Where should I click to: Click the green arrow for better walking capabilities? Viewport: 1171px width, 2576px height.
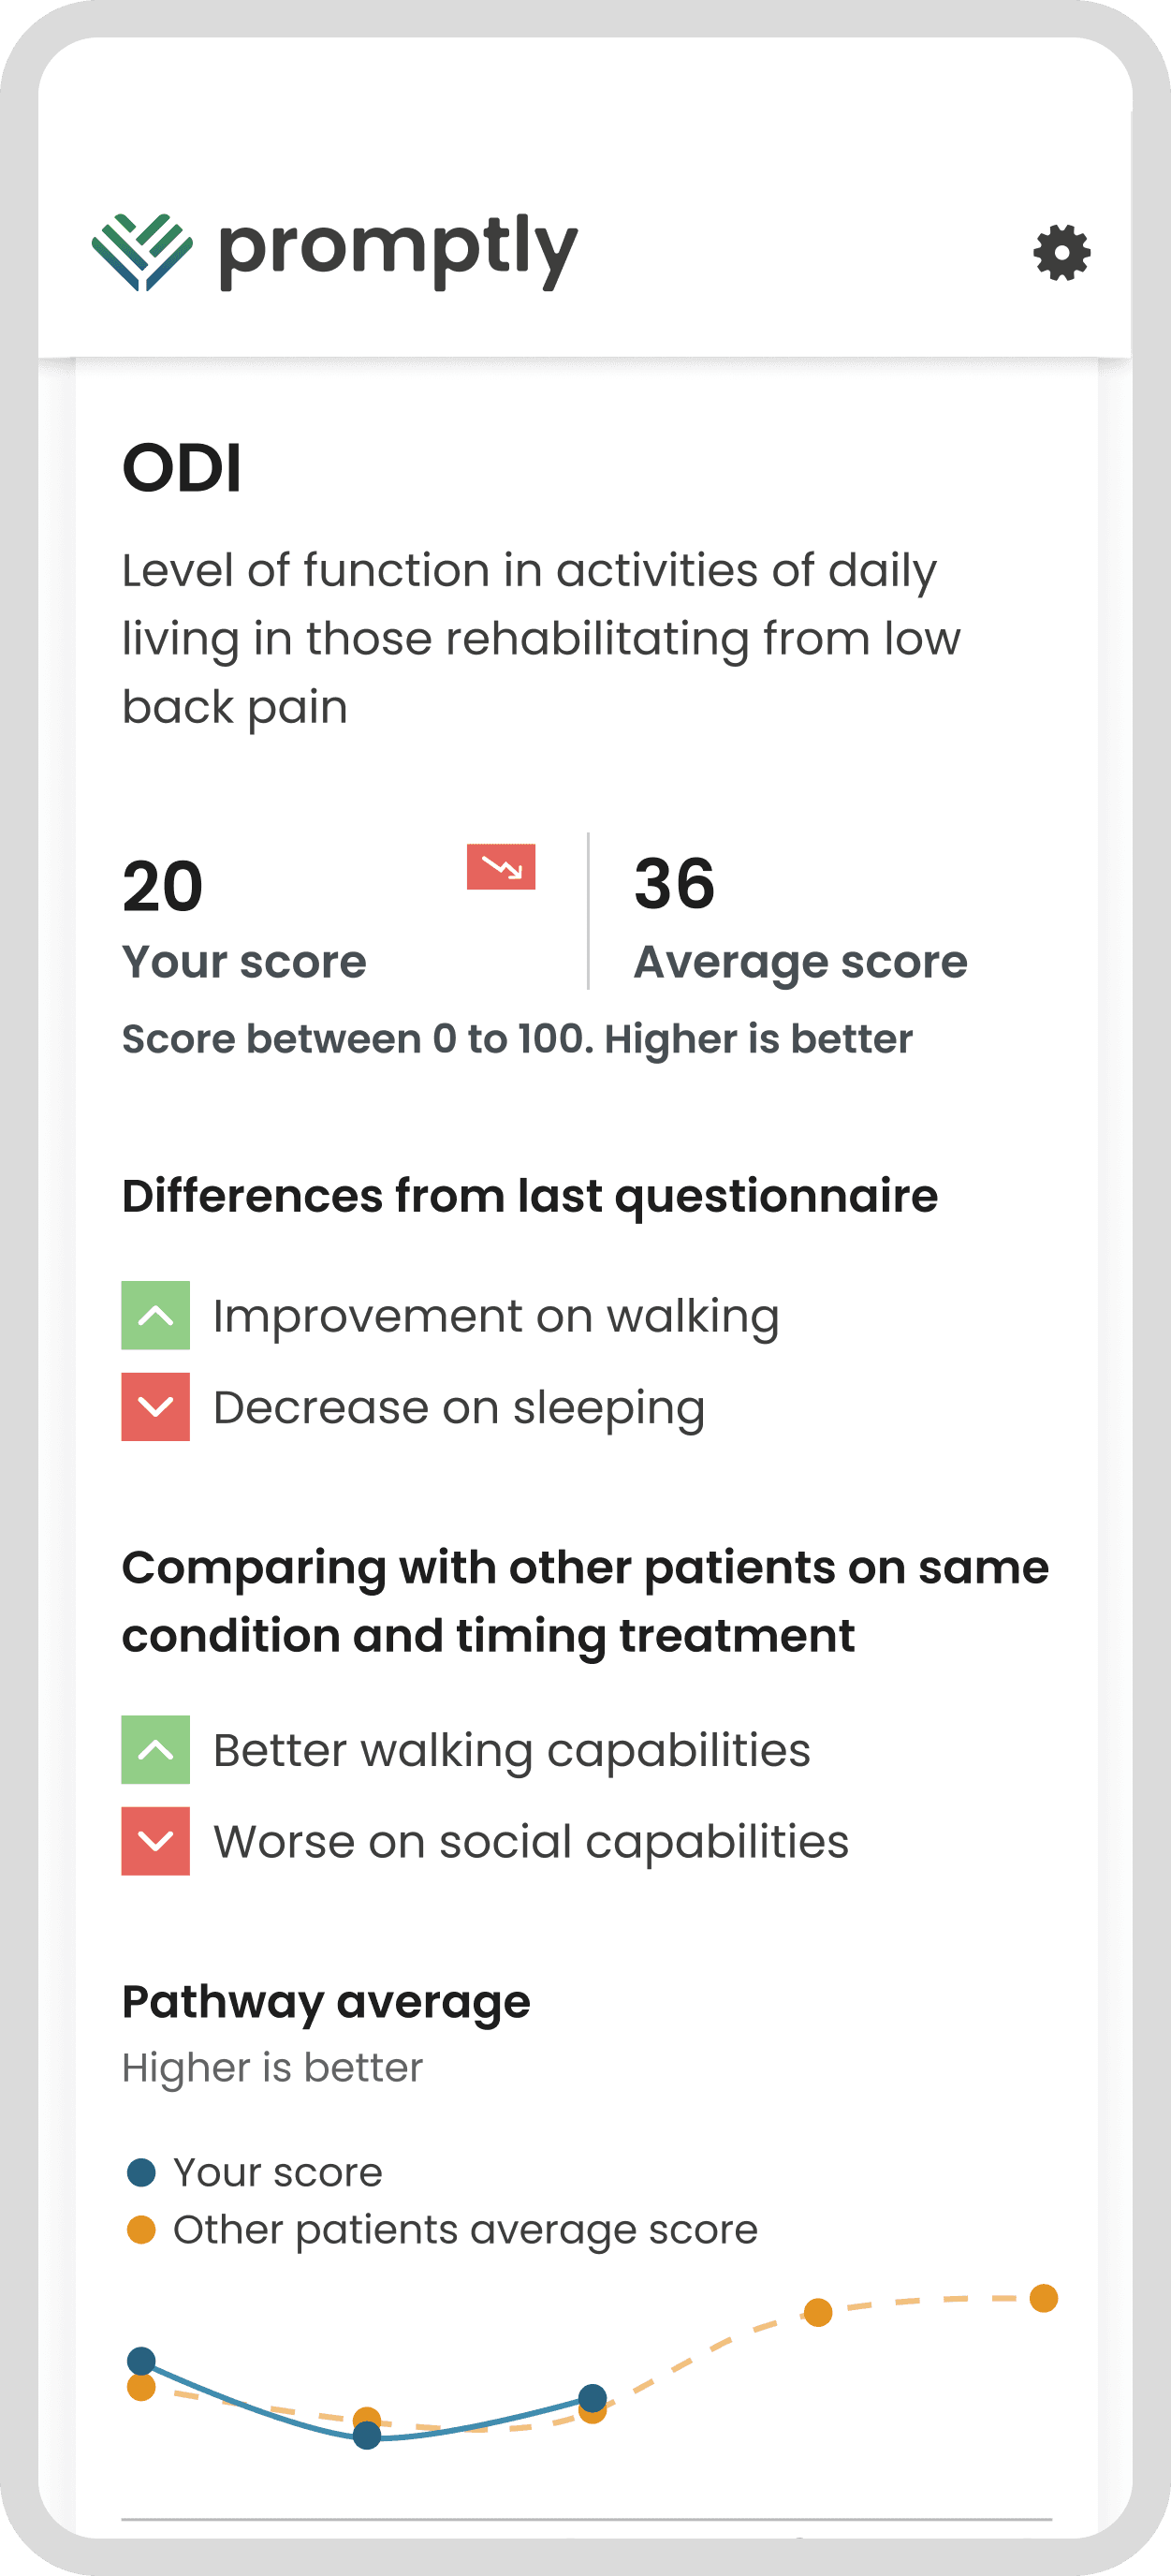(x=154, y=1749)
